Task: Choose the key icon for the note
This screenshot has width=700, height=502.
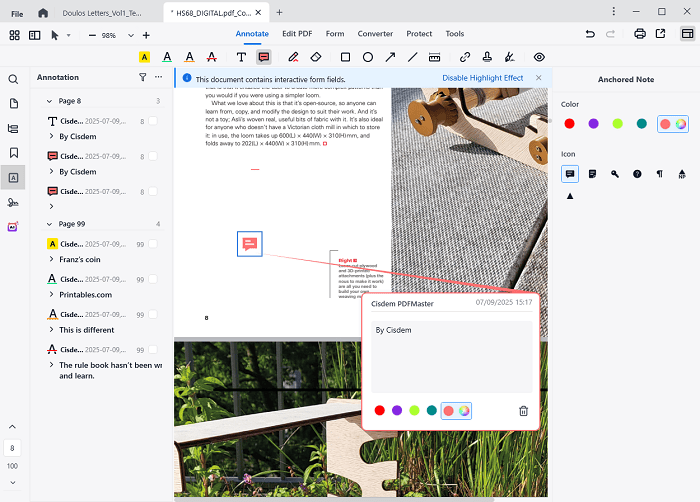Action: pos(615,174)
